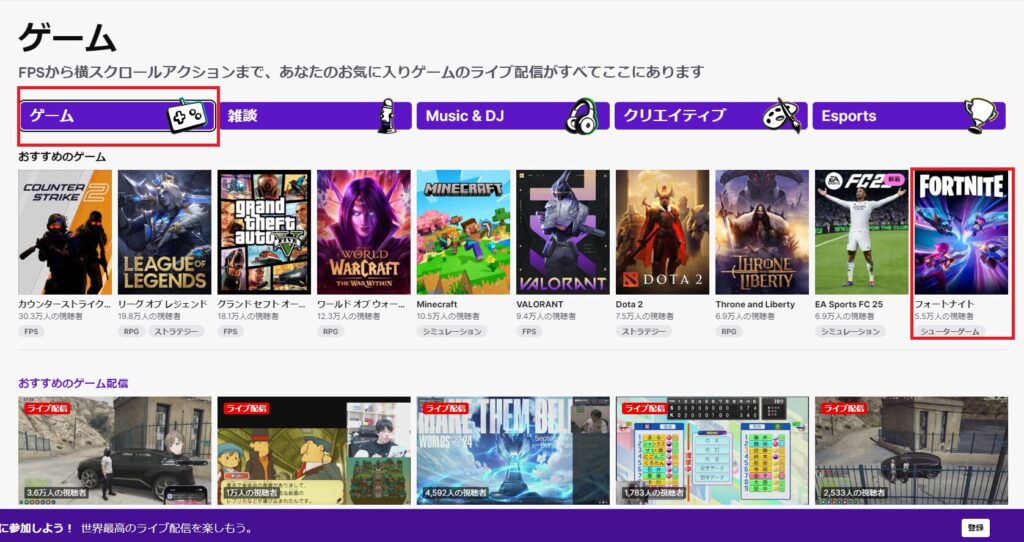
Task: Open the ゲーム category tab
Action: click(x=118, y=116)
